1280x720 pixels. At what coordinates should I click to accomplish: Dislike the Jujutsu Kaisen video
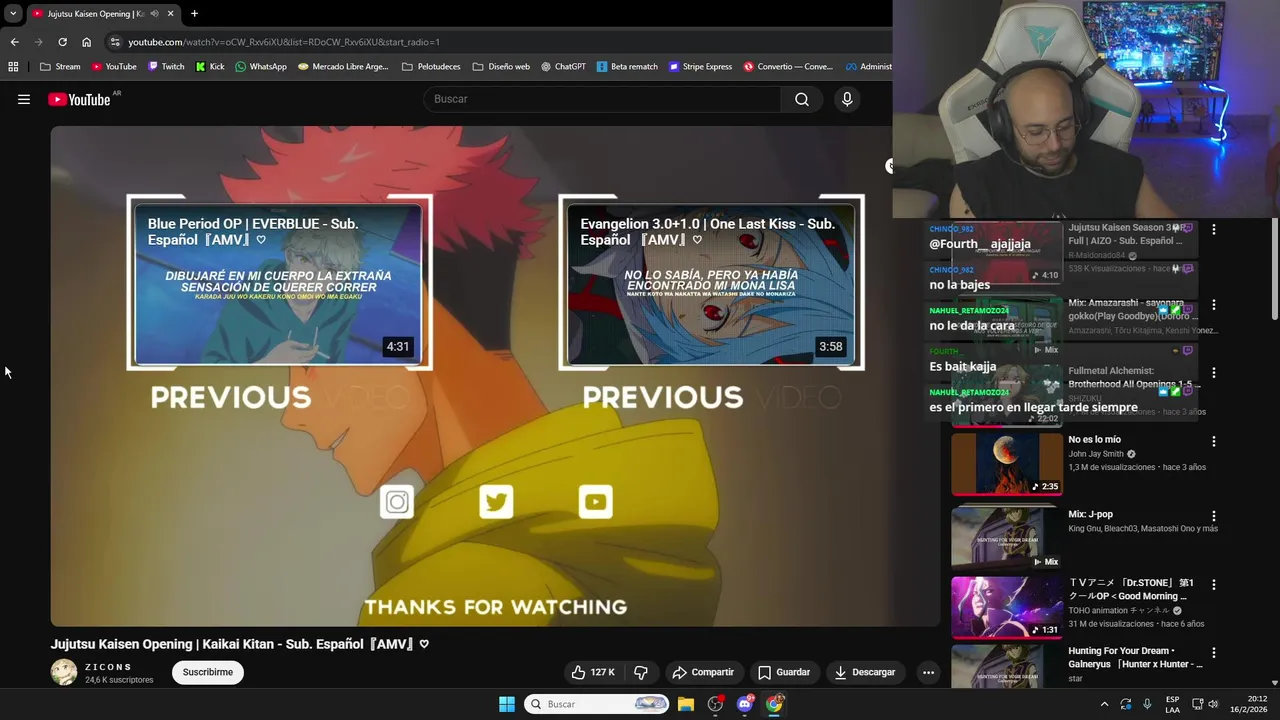tap(641, 672)
